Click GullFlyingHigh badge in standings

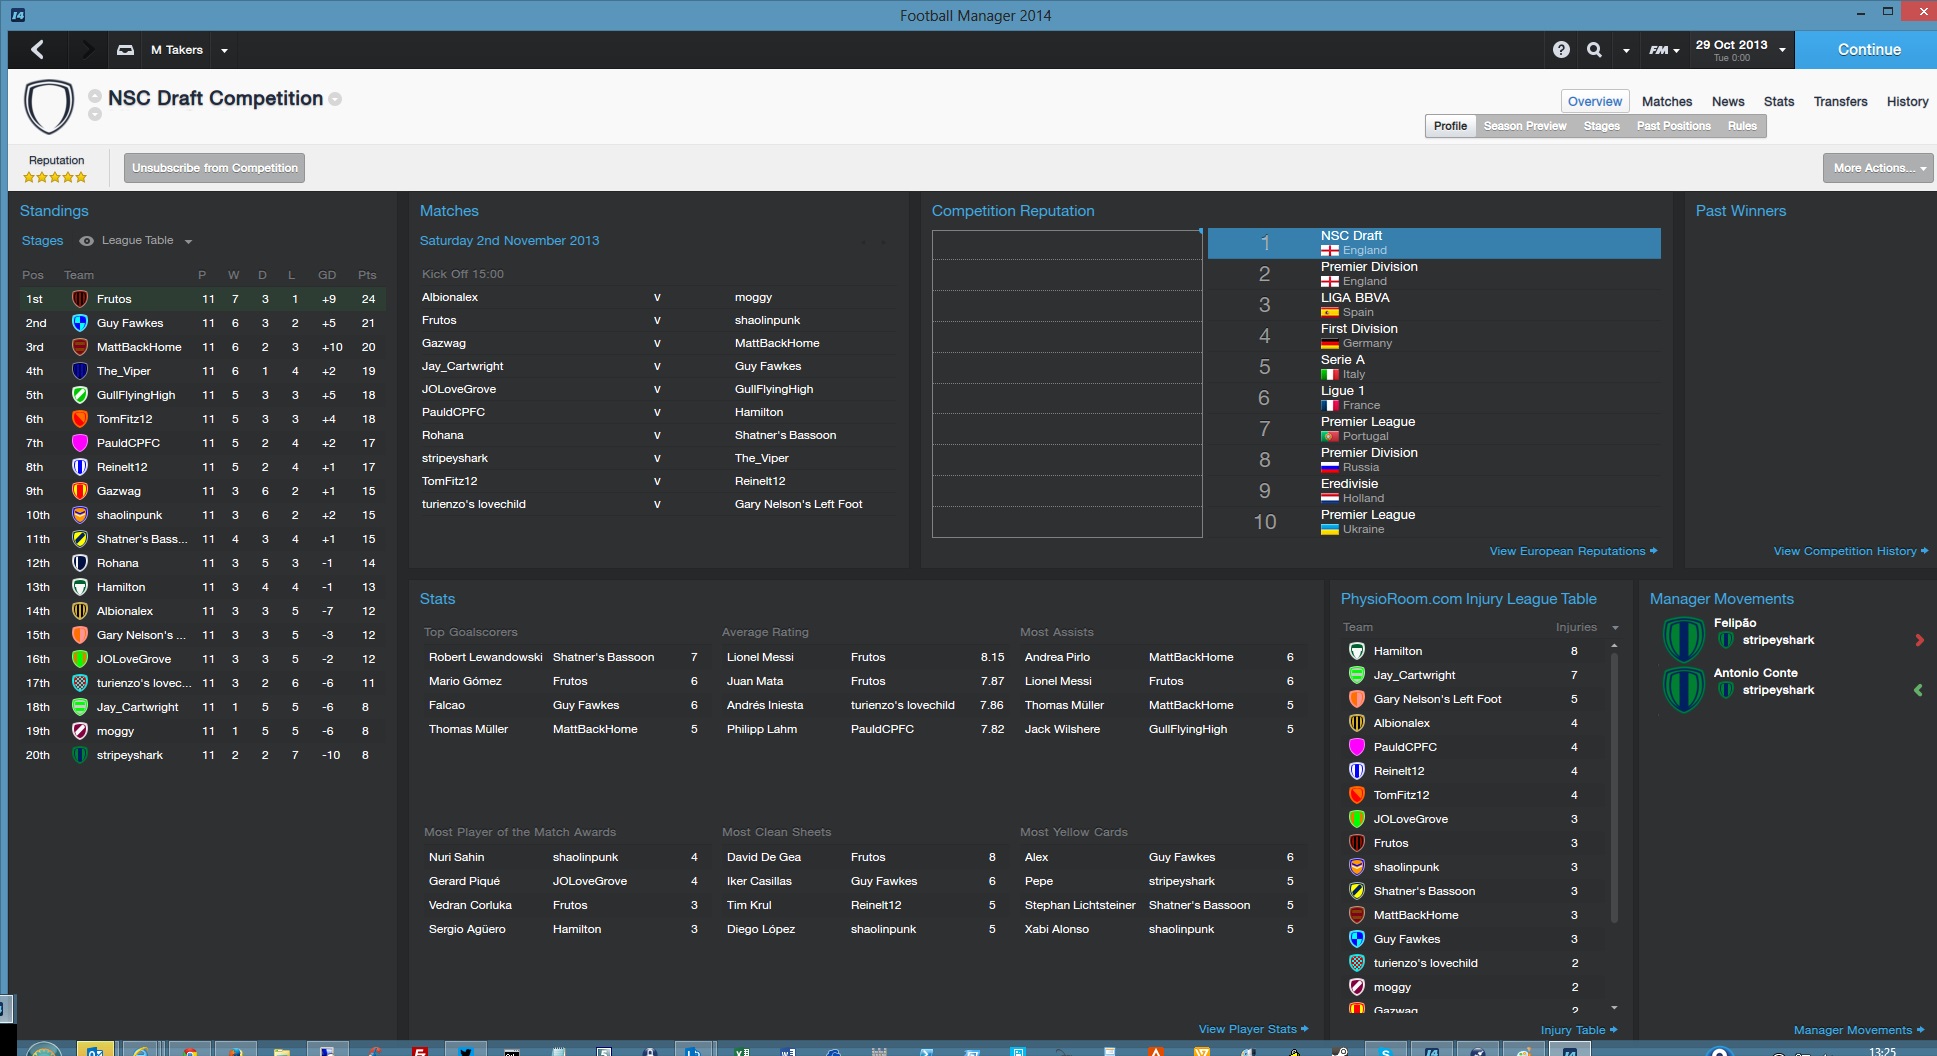pyautogui.click(x=79, y=395)
